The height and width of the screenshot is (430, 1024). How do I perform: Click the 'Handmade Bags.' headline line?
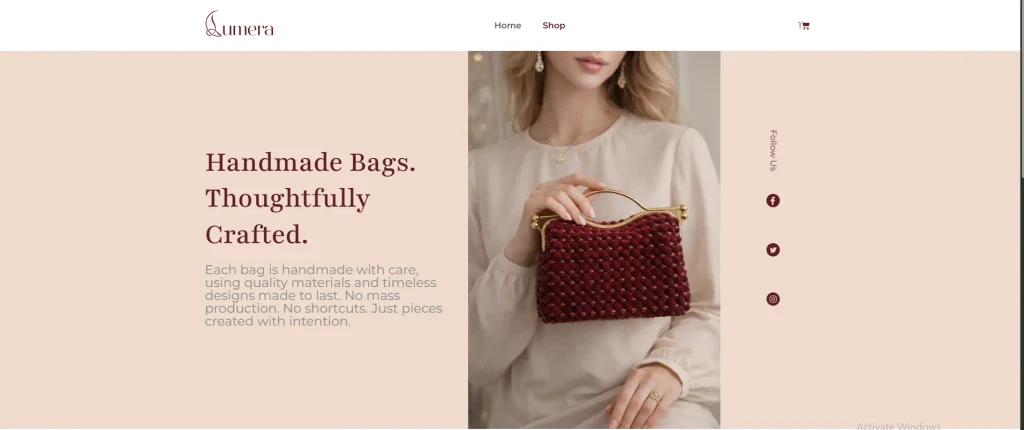click(x=310, y=162)
